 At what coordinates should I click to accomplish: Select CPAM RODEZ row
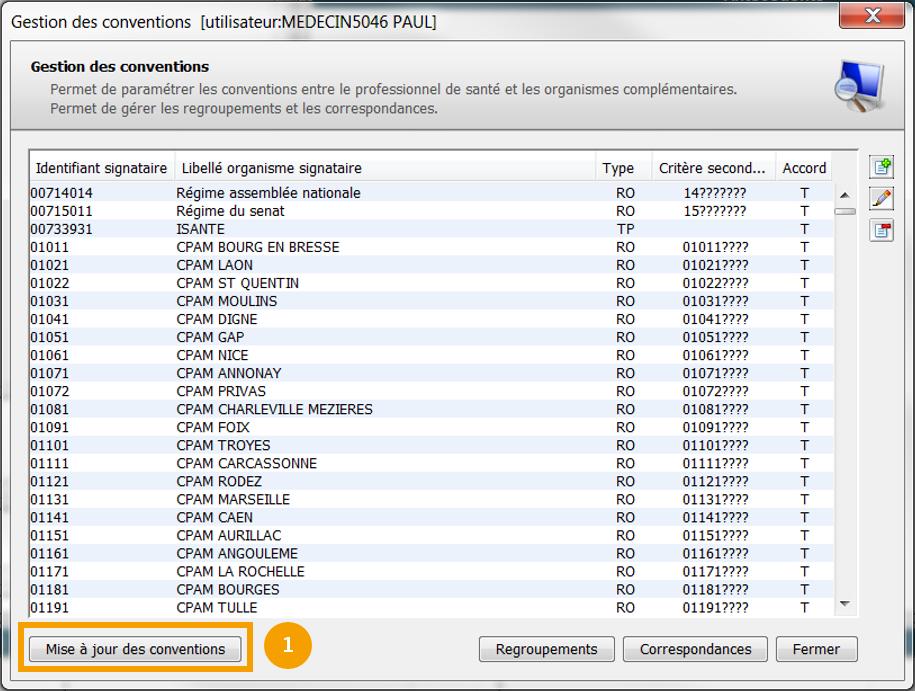click(x=431, y=481)
